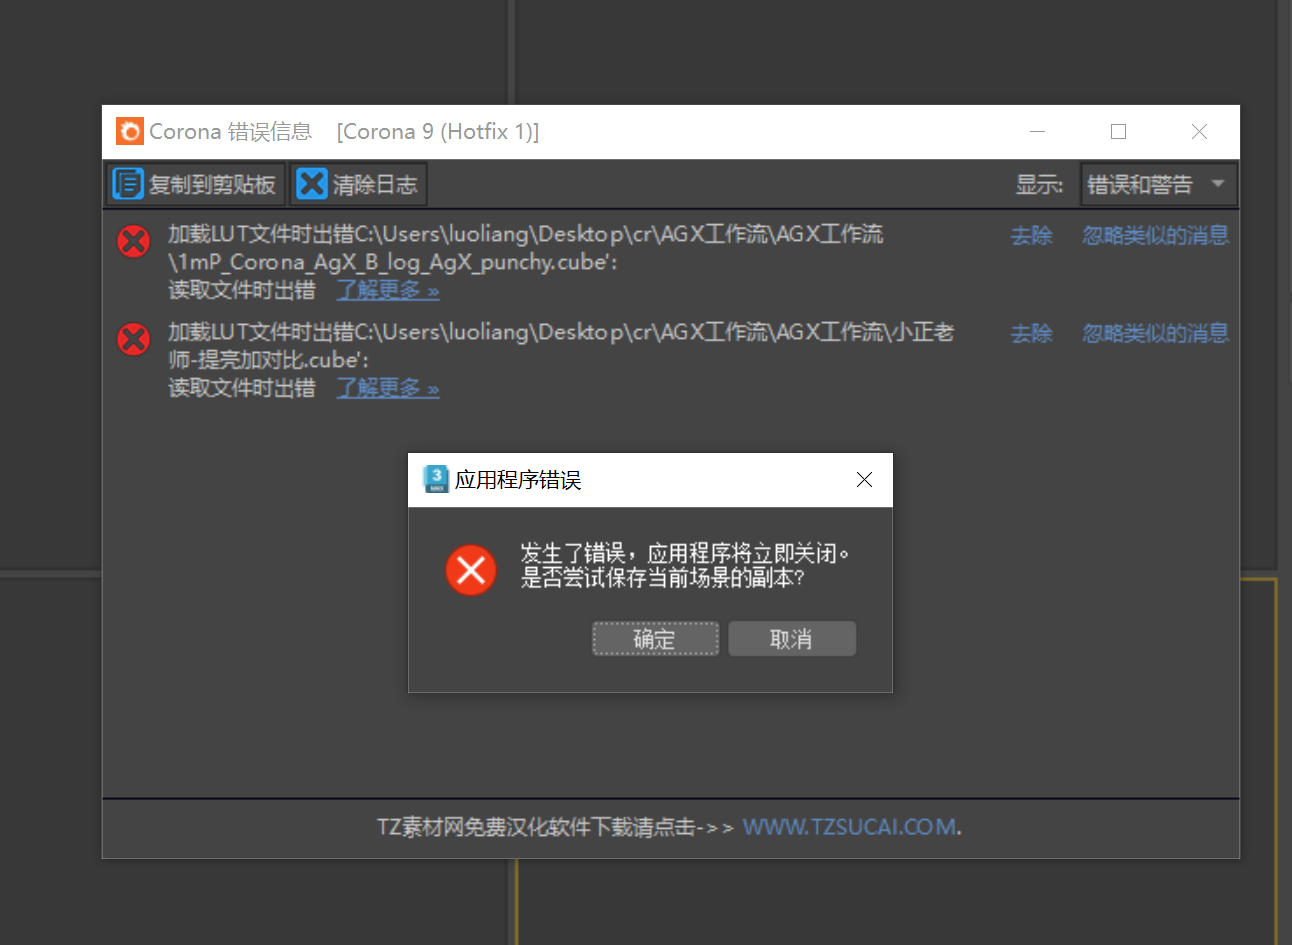
Task: Click the 3ds Max icon in 应用程序错误 dialog
Action: tap(436, 479)
